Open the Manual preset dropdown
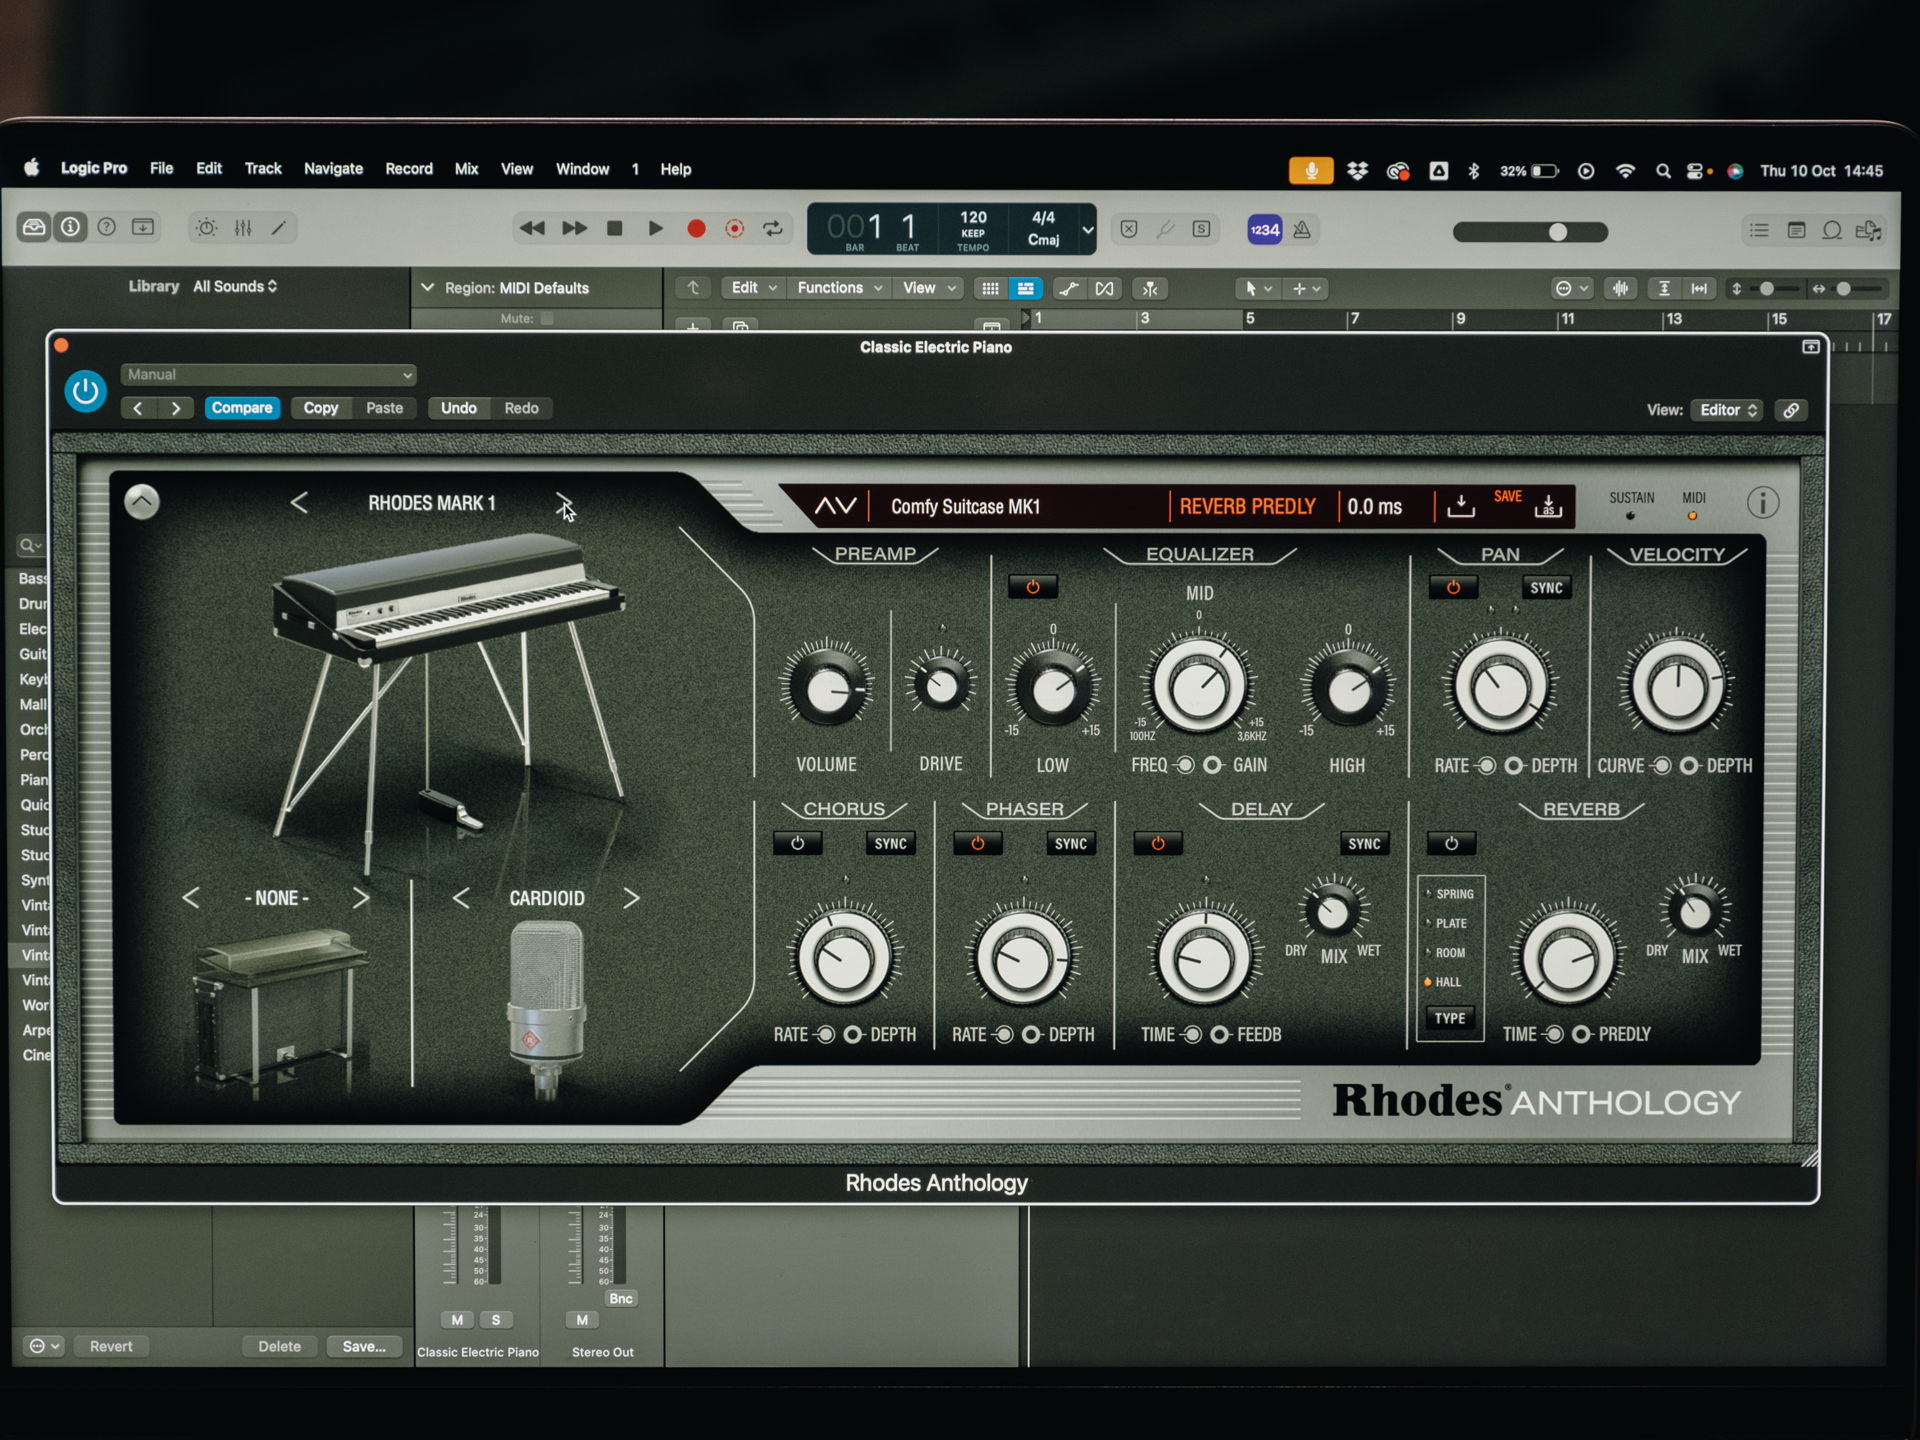1920x1440 pixels. [x=268, y=375]
